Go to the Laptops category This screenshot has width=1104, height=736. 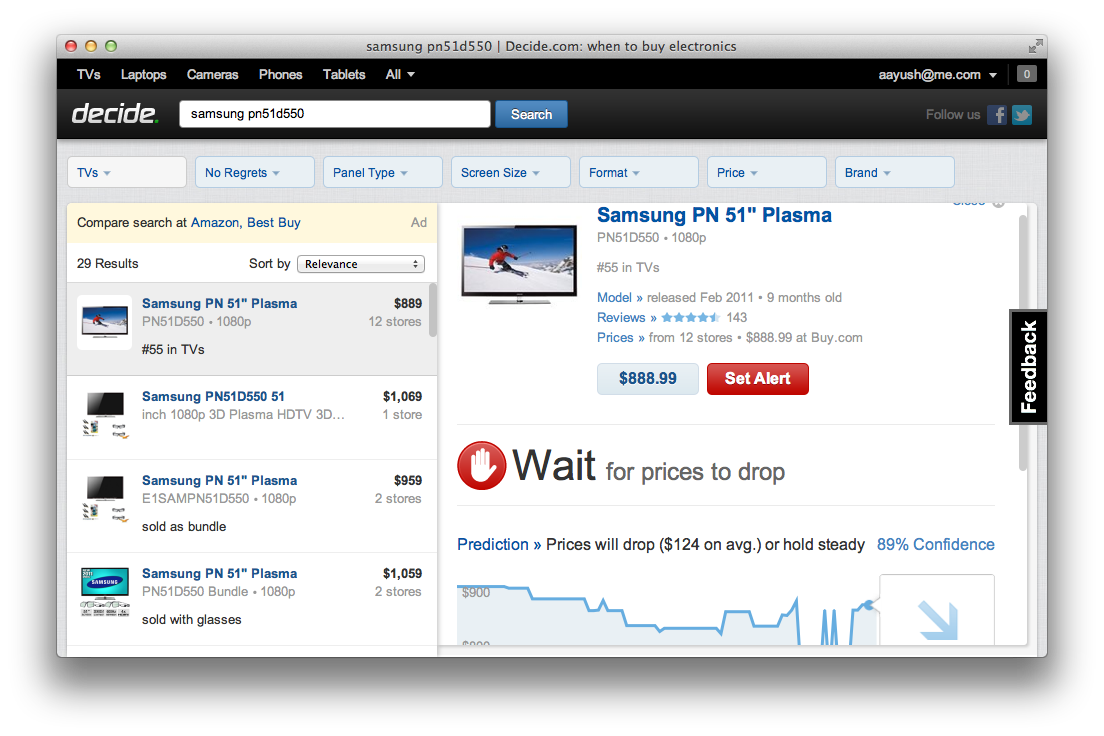tap(144, 75)
